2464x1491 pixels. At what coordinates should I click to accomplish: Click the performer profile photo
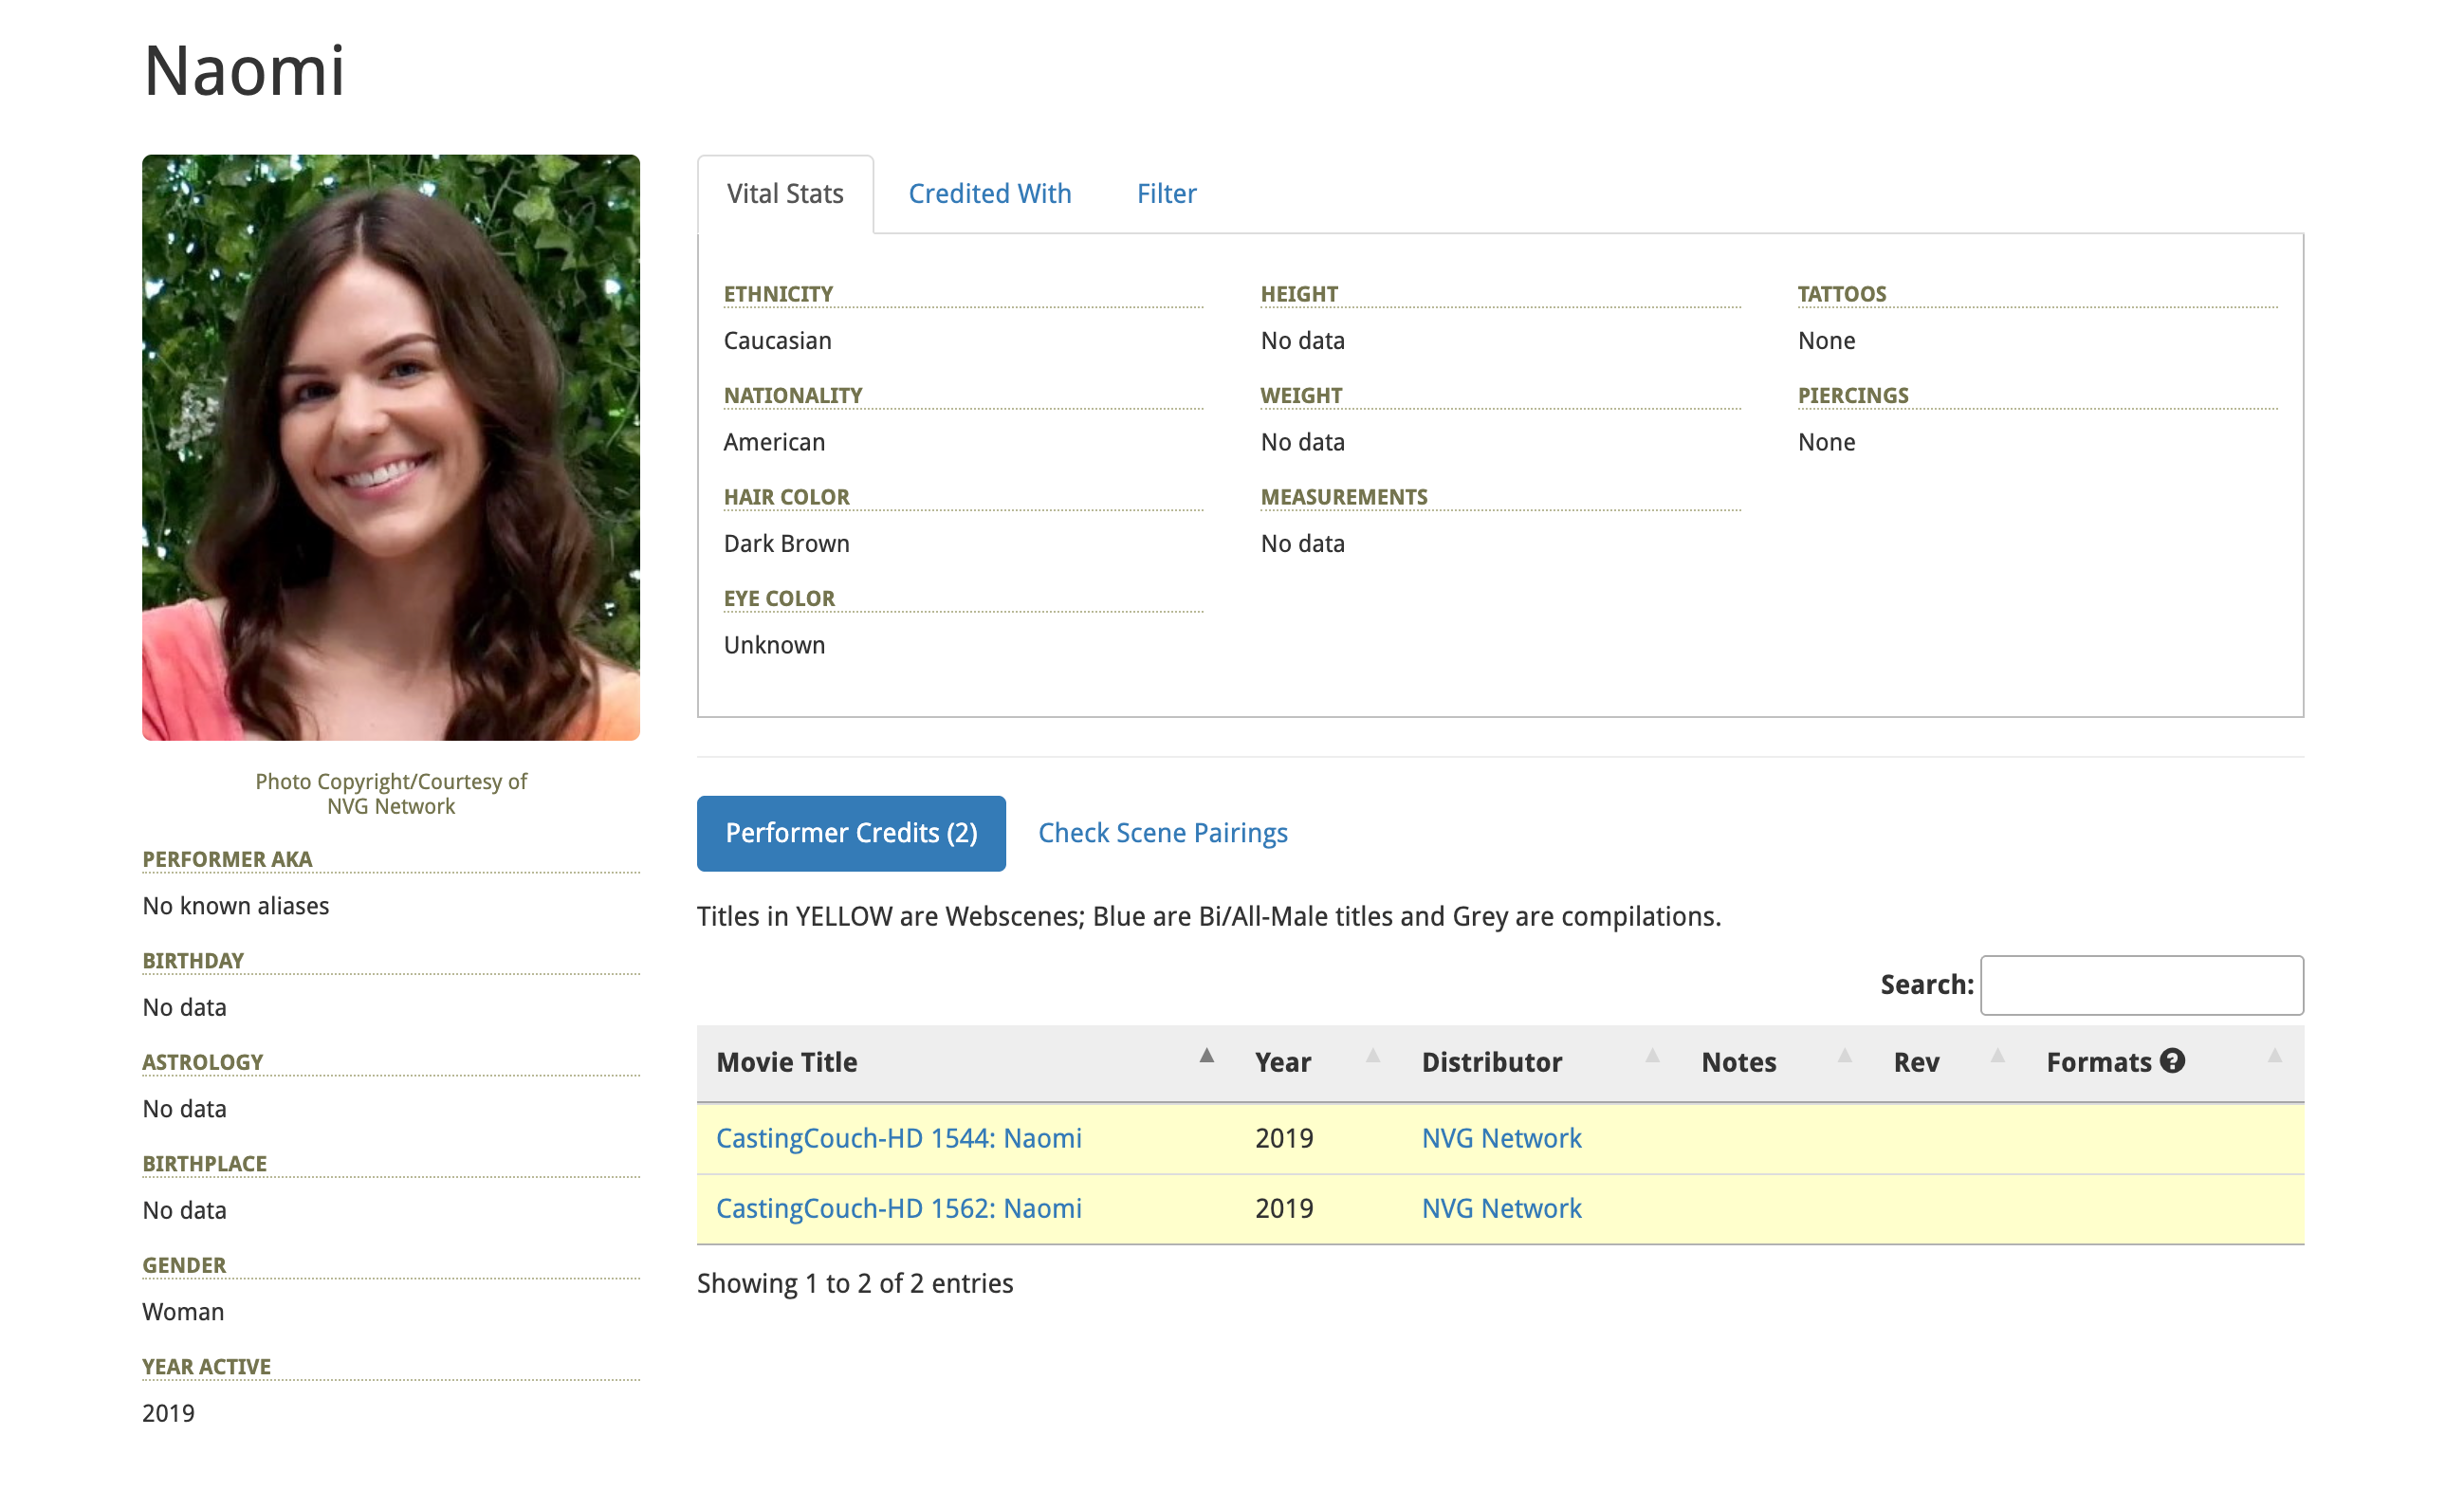click(391, 447)
